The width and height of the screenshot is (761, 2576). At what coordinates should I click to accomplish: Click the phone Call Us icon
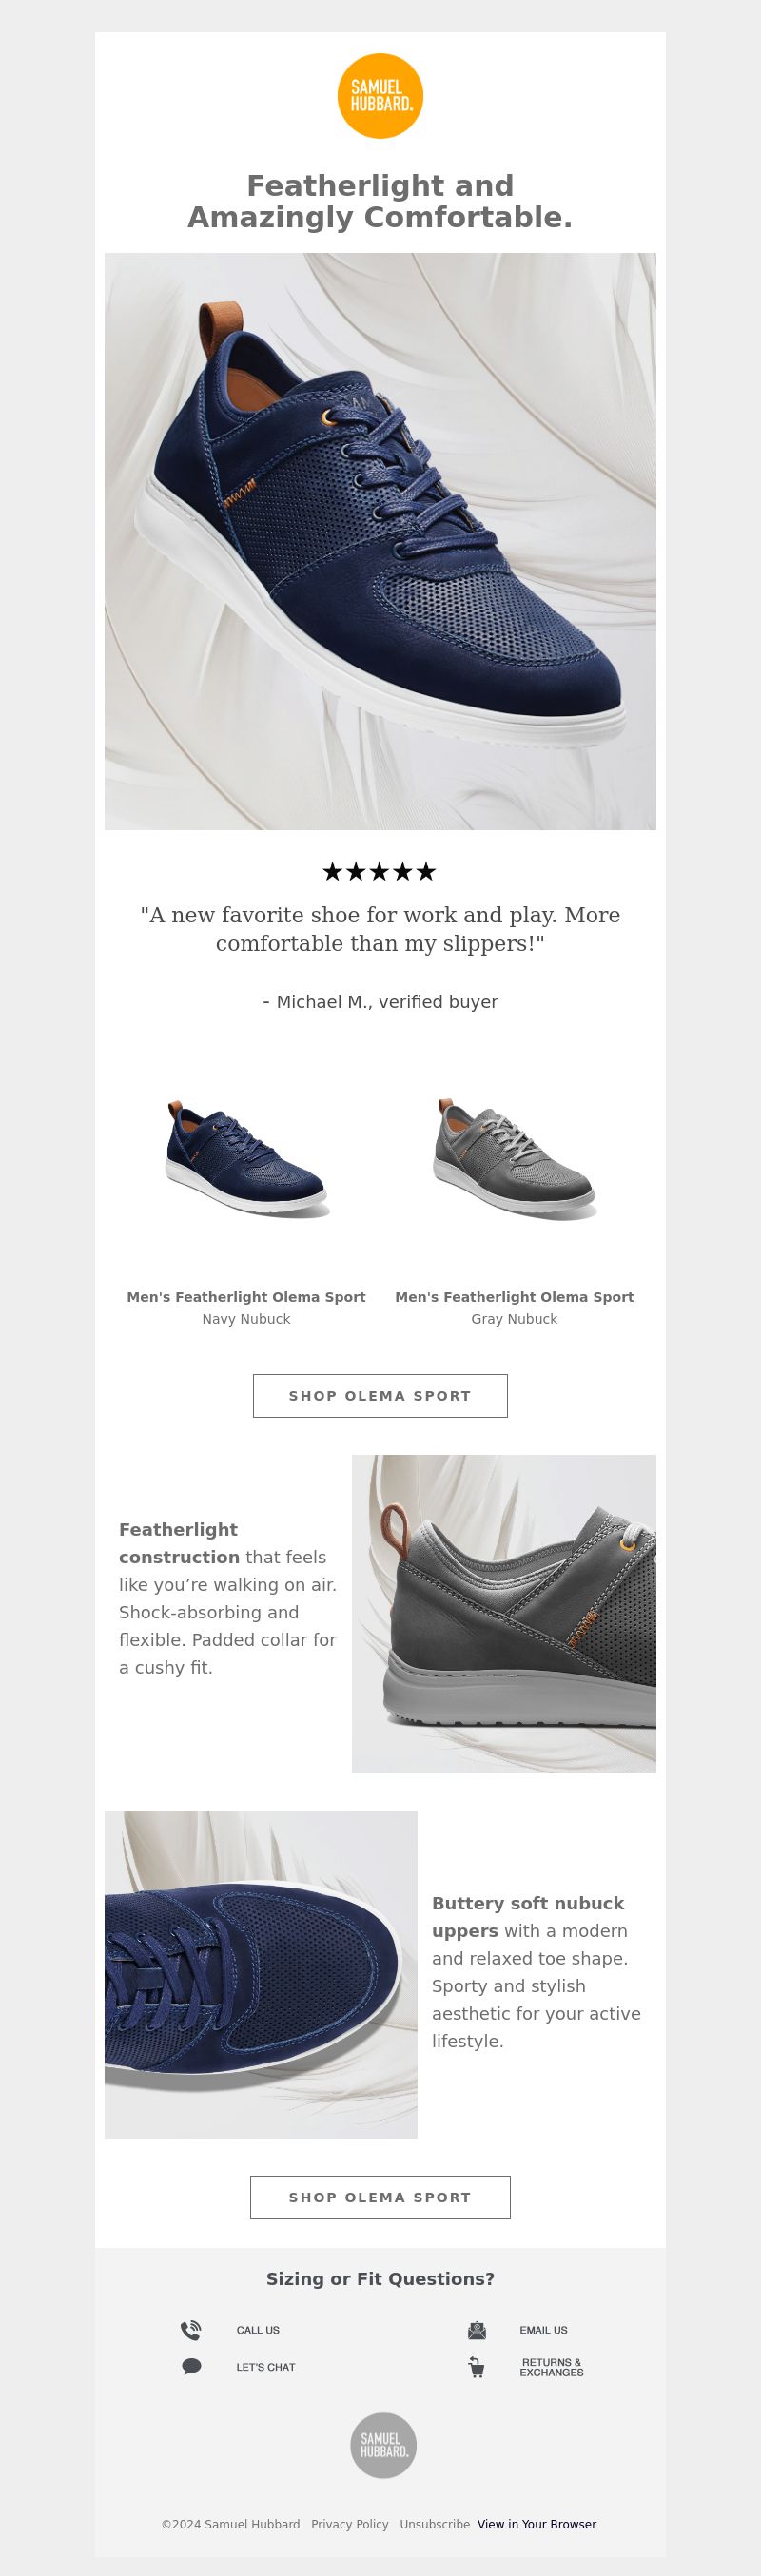click(x=191, y=2330)
